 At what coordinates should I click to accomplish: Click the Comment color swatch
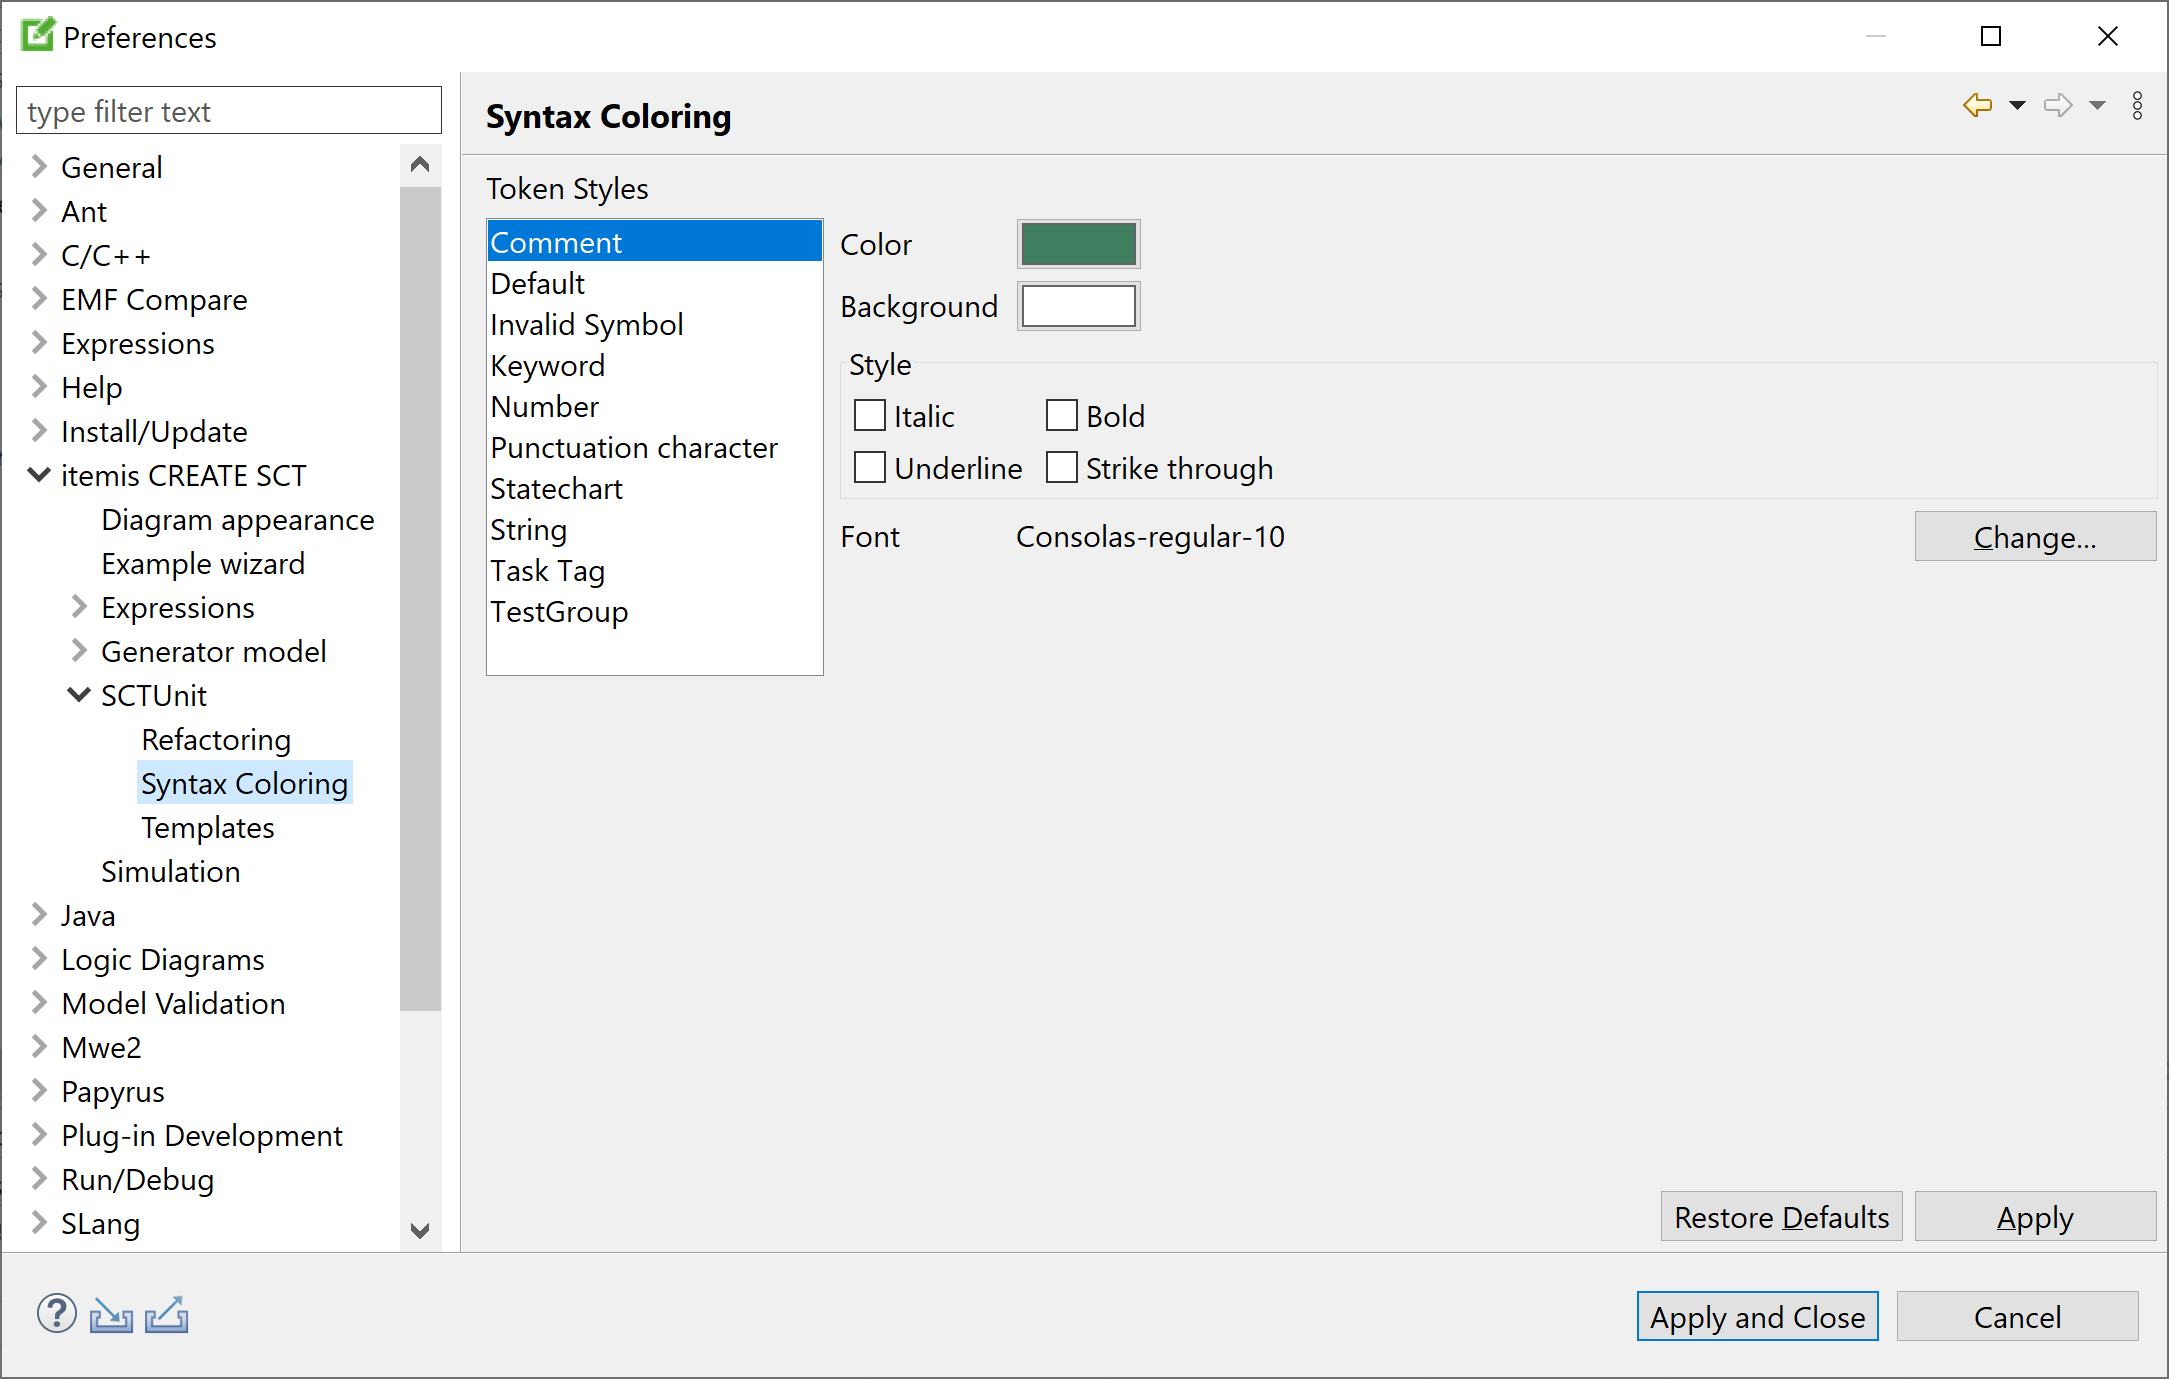1078,242
